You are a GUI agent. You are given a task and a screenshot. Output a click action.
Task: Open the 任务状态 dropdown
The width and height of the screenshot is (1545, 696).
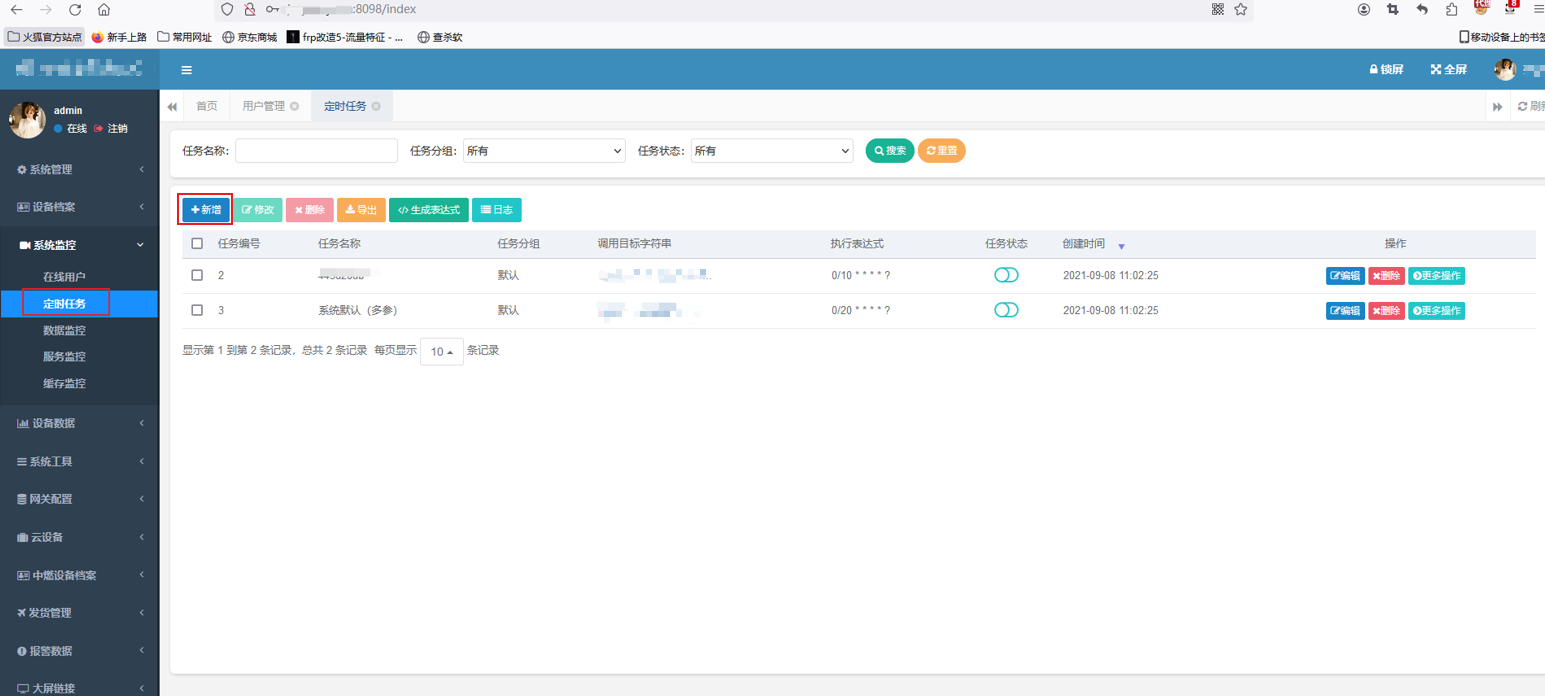771,151
